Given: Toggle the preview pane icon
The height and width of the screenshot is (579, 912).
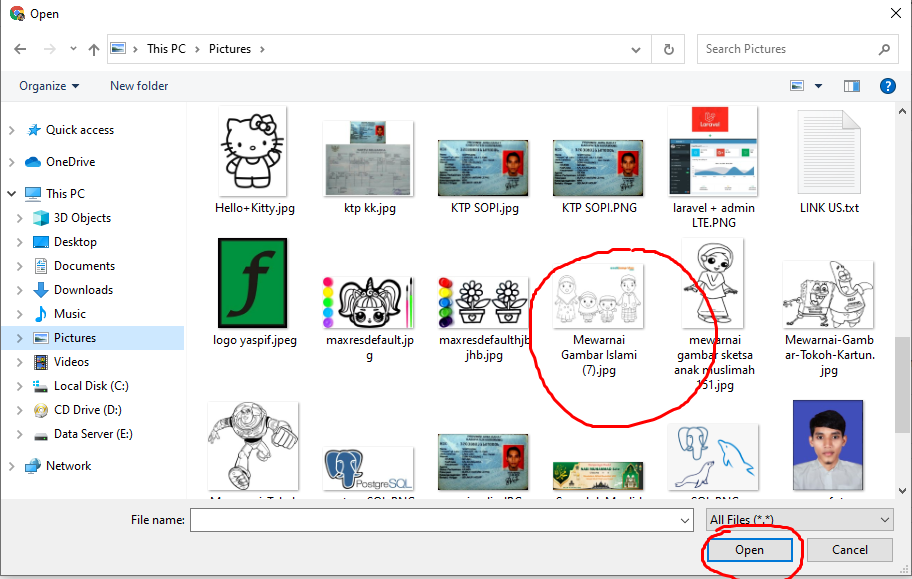Looking at the screenshot, I should 852,86.
